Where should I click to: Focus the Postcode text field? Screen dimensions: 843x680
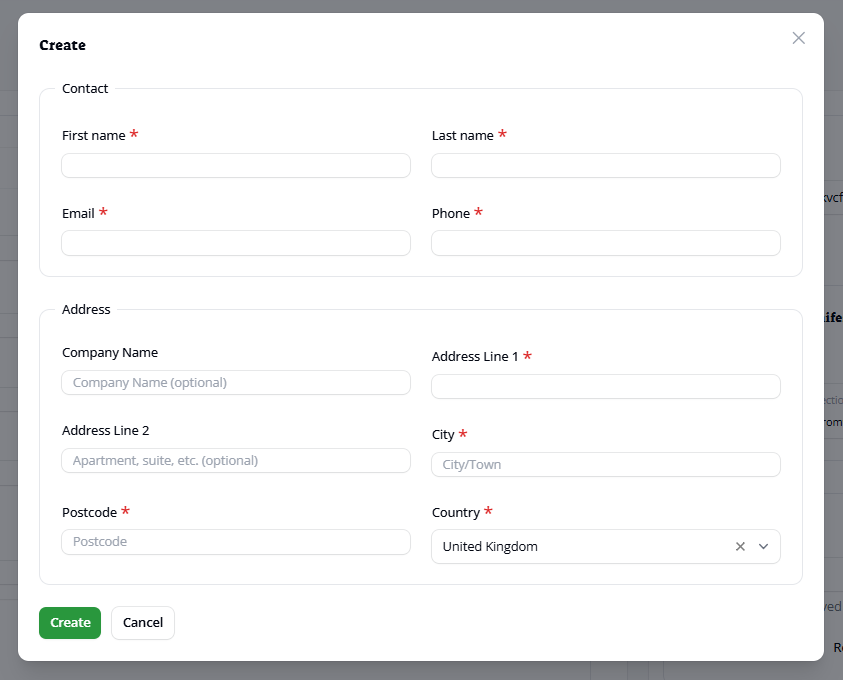pyautogui.click(x=236, y=542)
